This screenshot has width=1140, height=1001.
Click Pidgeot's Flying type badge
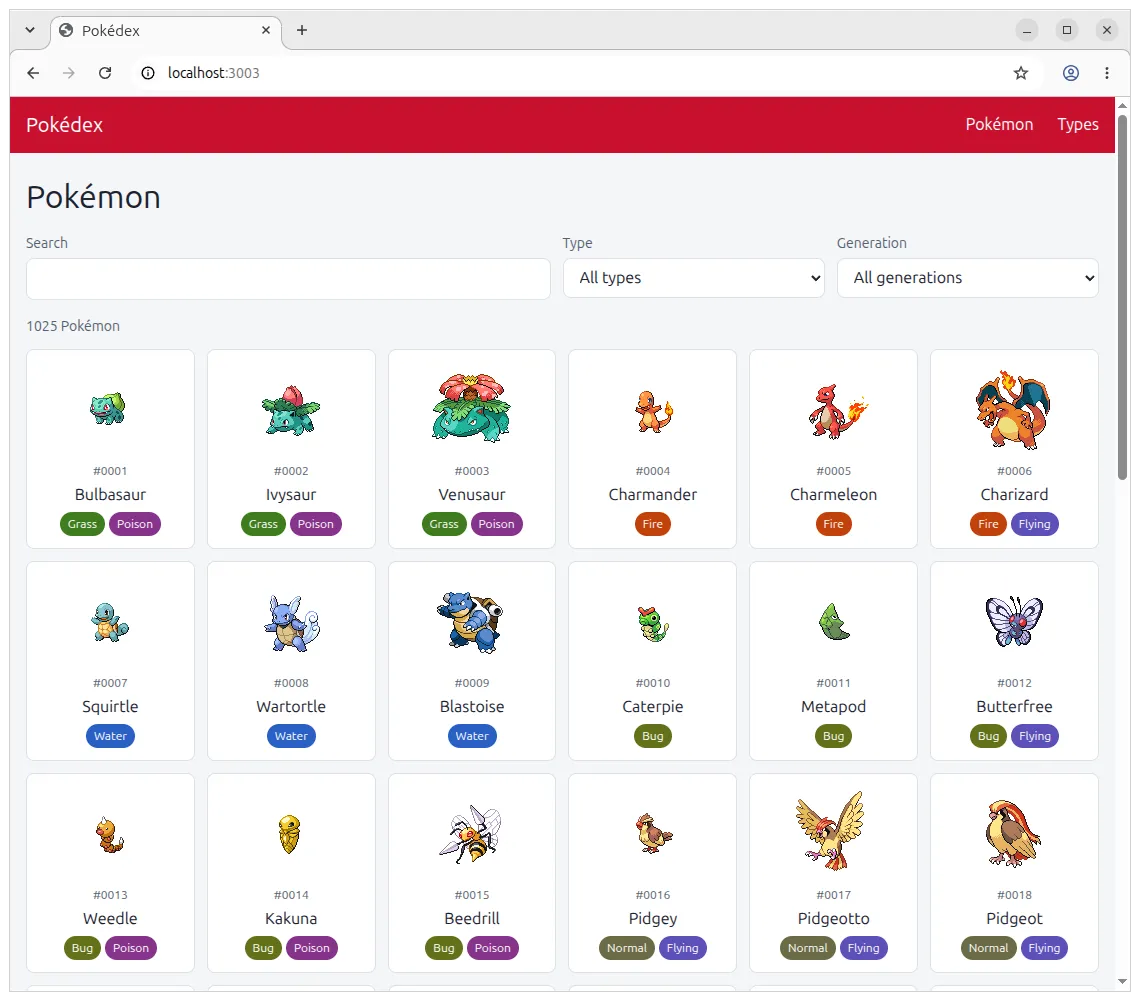(x=1043, y=948)
